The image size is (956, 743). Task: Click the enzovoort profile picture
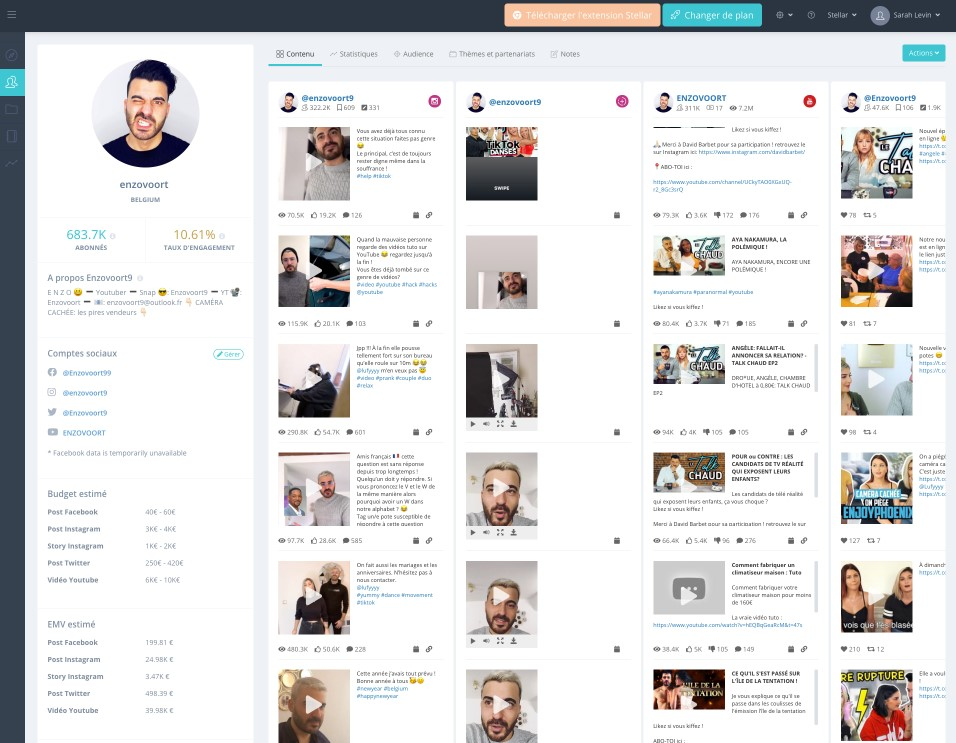145,113
